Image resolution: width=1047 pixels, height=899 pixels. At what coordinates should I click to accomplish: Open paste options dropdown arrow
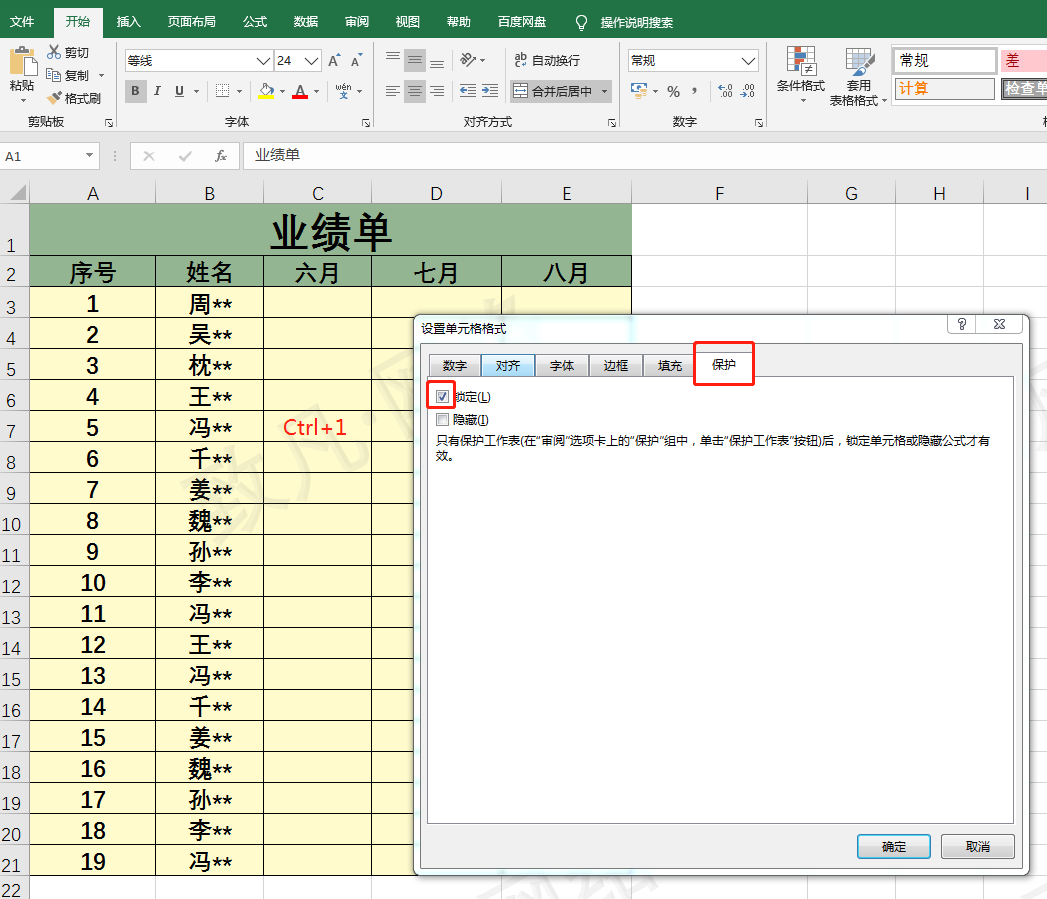pyautogui.click(x=23, y=101)
